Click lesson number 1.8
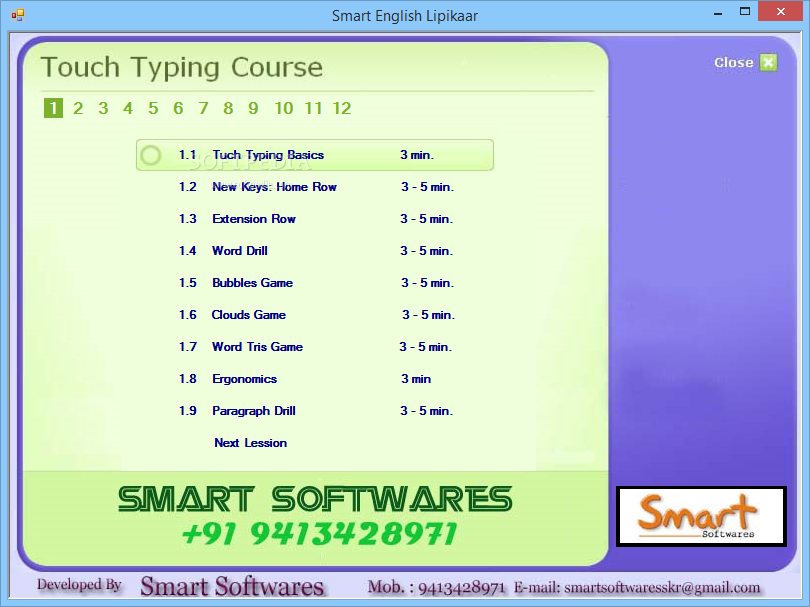The image size is (810, 607). coord(188,379)
